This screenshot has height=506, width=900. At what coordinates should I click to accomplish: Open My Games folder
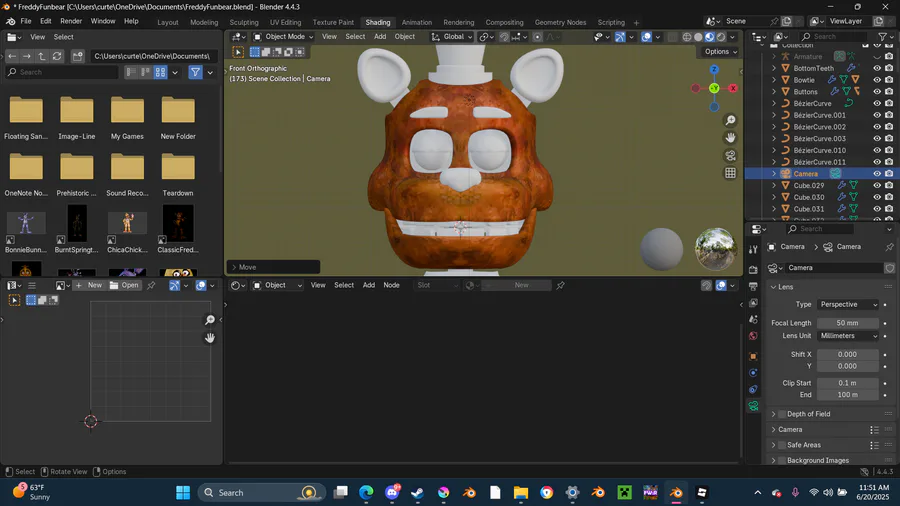point(127,117)
